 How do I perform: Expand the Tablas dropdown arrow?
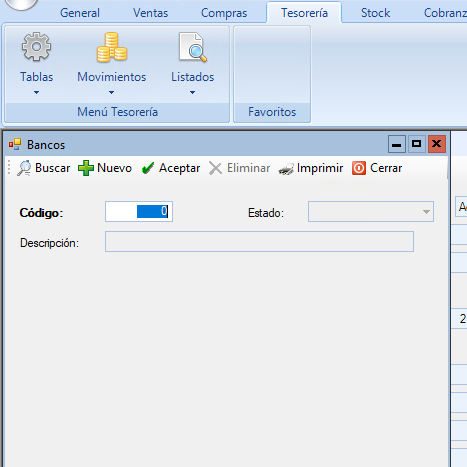pyautogui.click(x=36, y=93)
